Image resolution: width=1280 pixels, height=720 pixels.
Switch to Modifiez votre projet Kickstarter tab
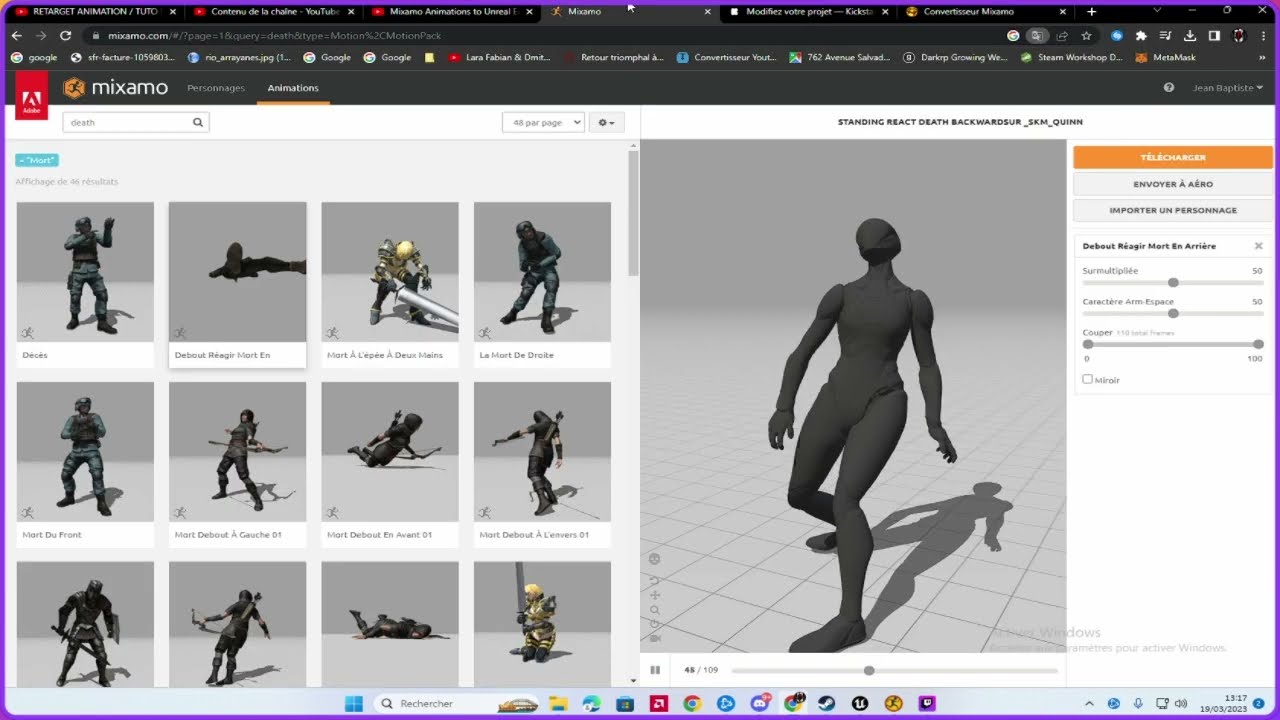pyautogui.click(x=810, y=12)
